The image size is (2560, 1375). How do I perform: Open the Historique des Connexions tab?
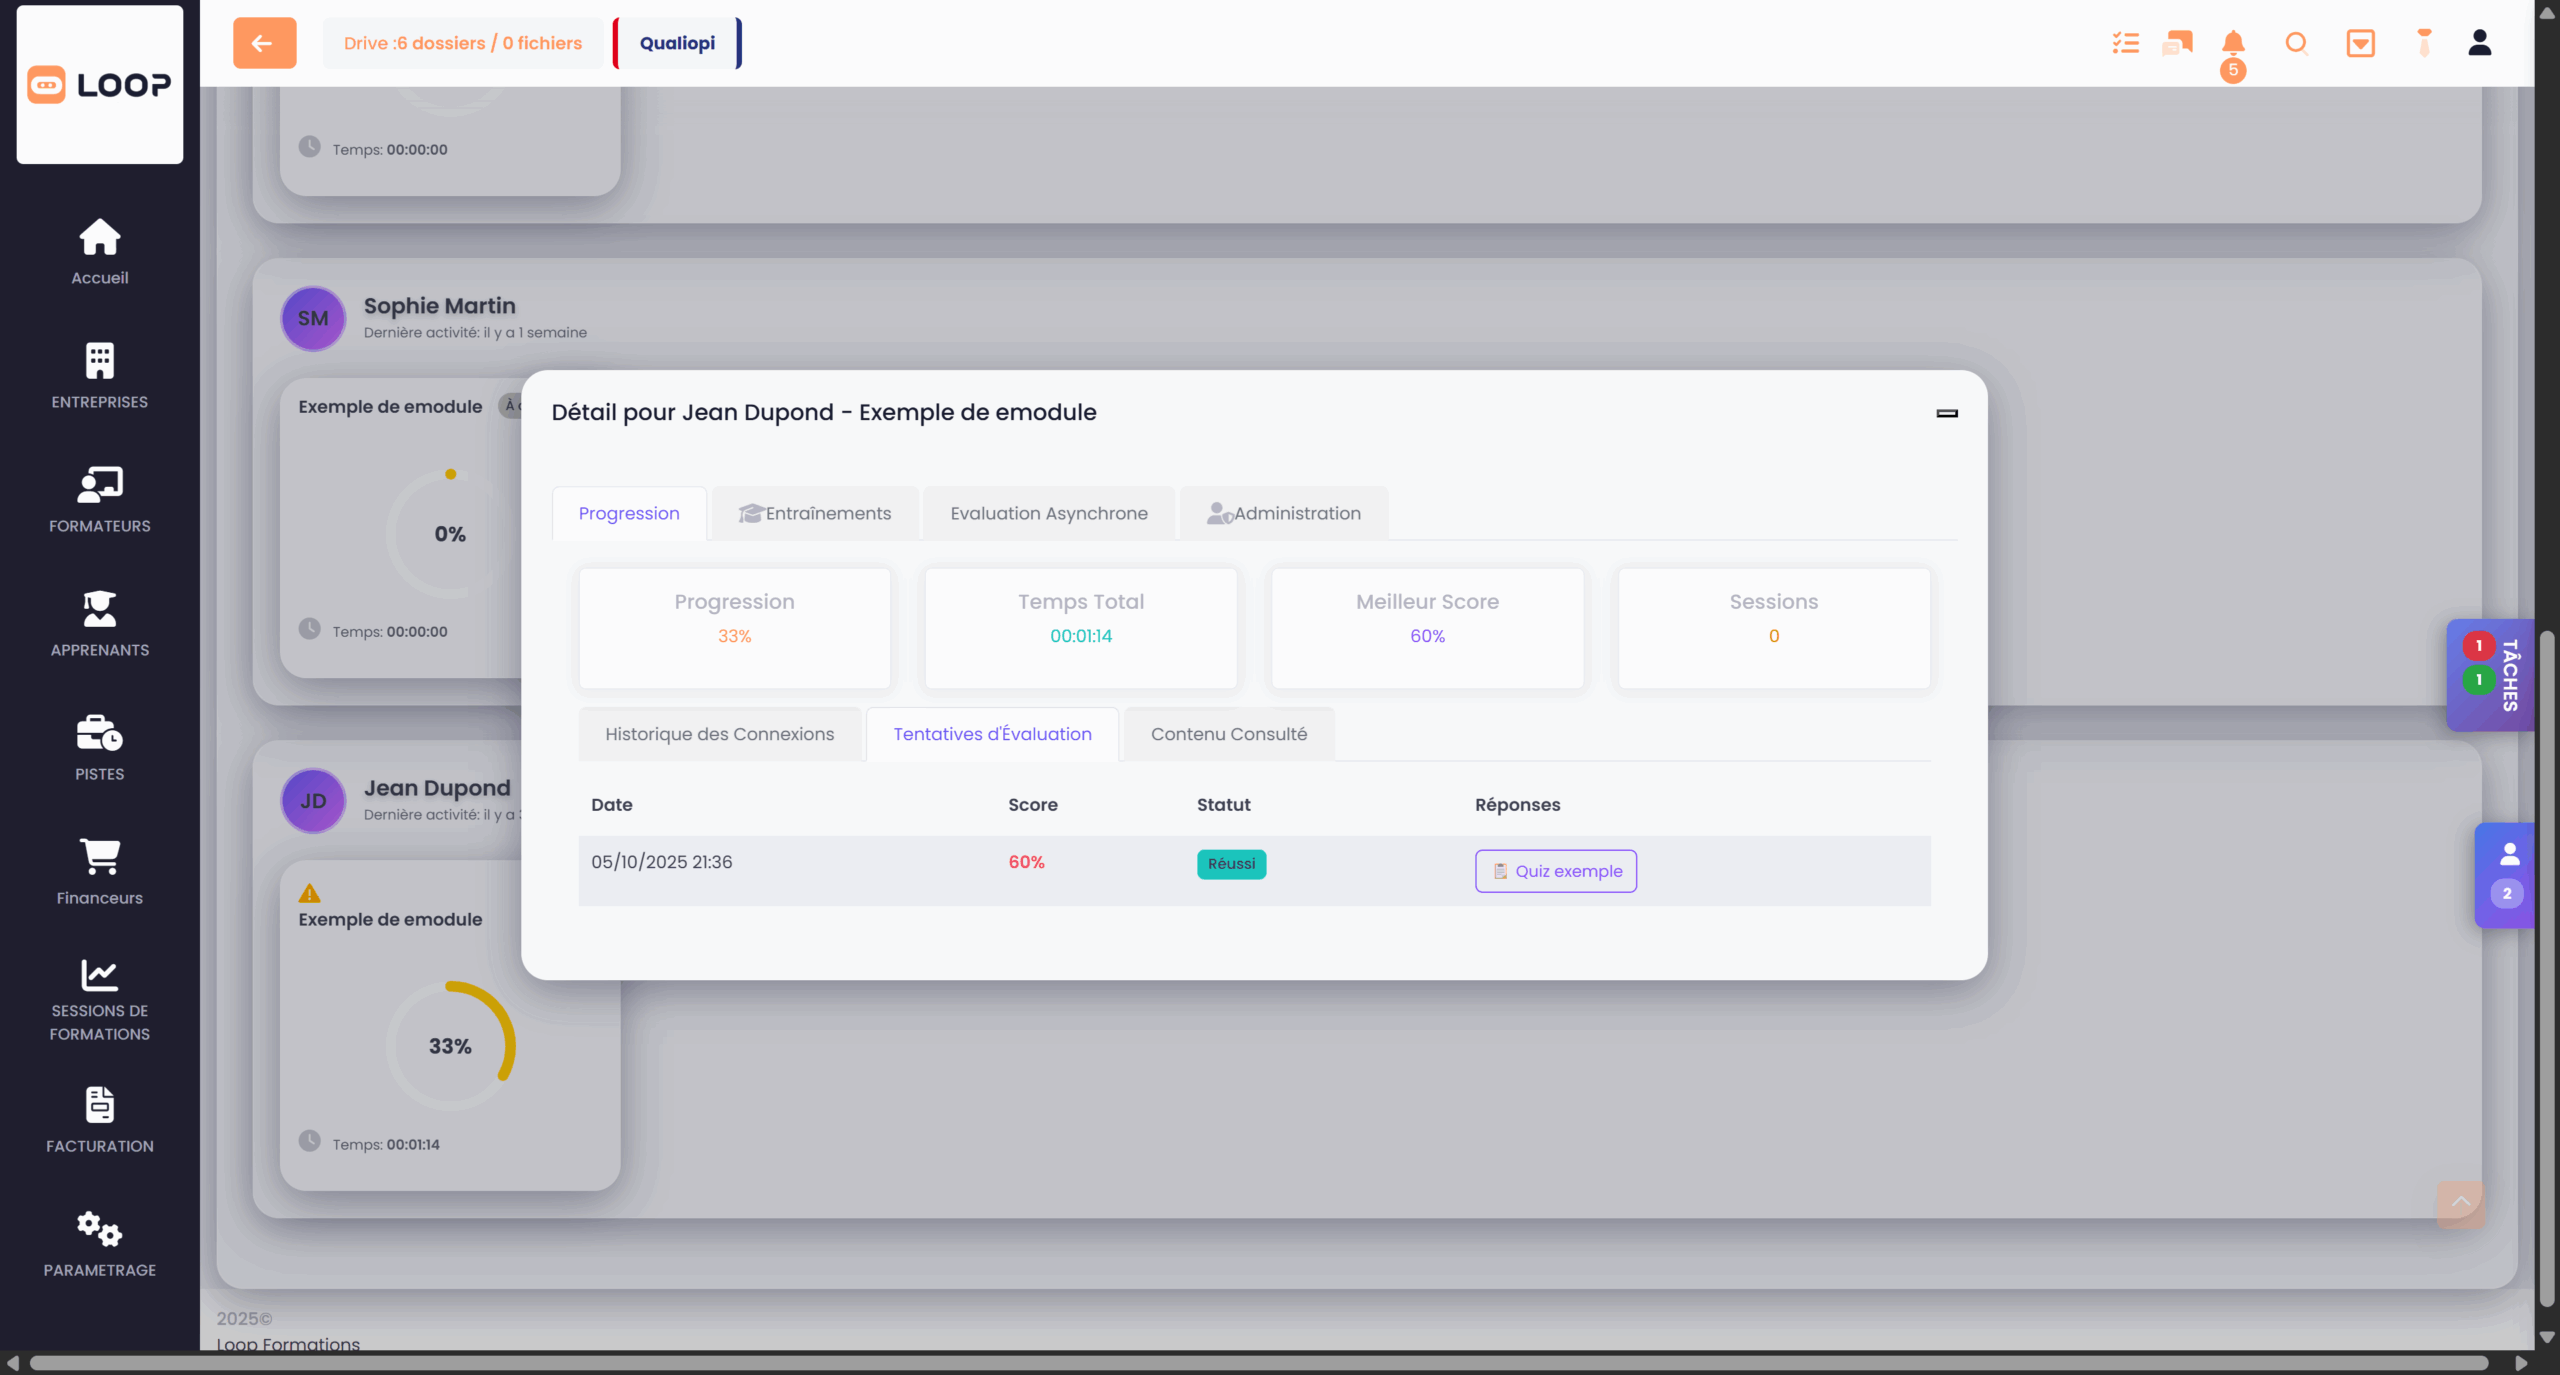pos(719,734)
